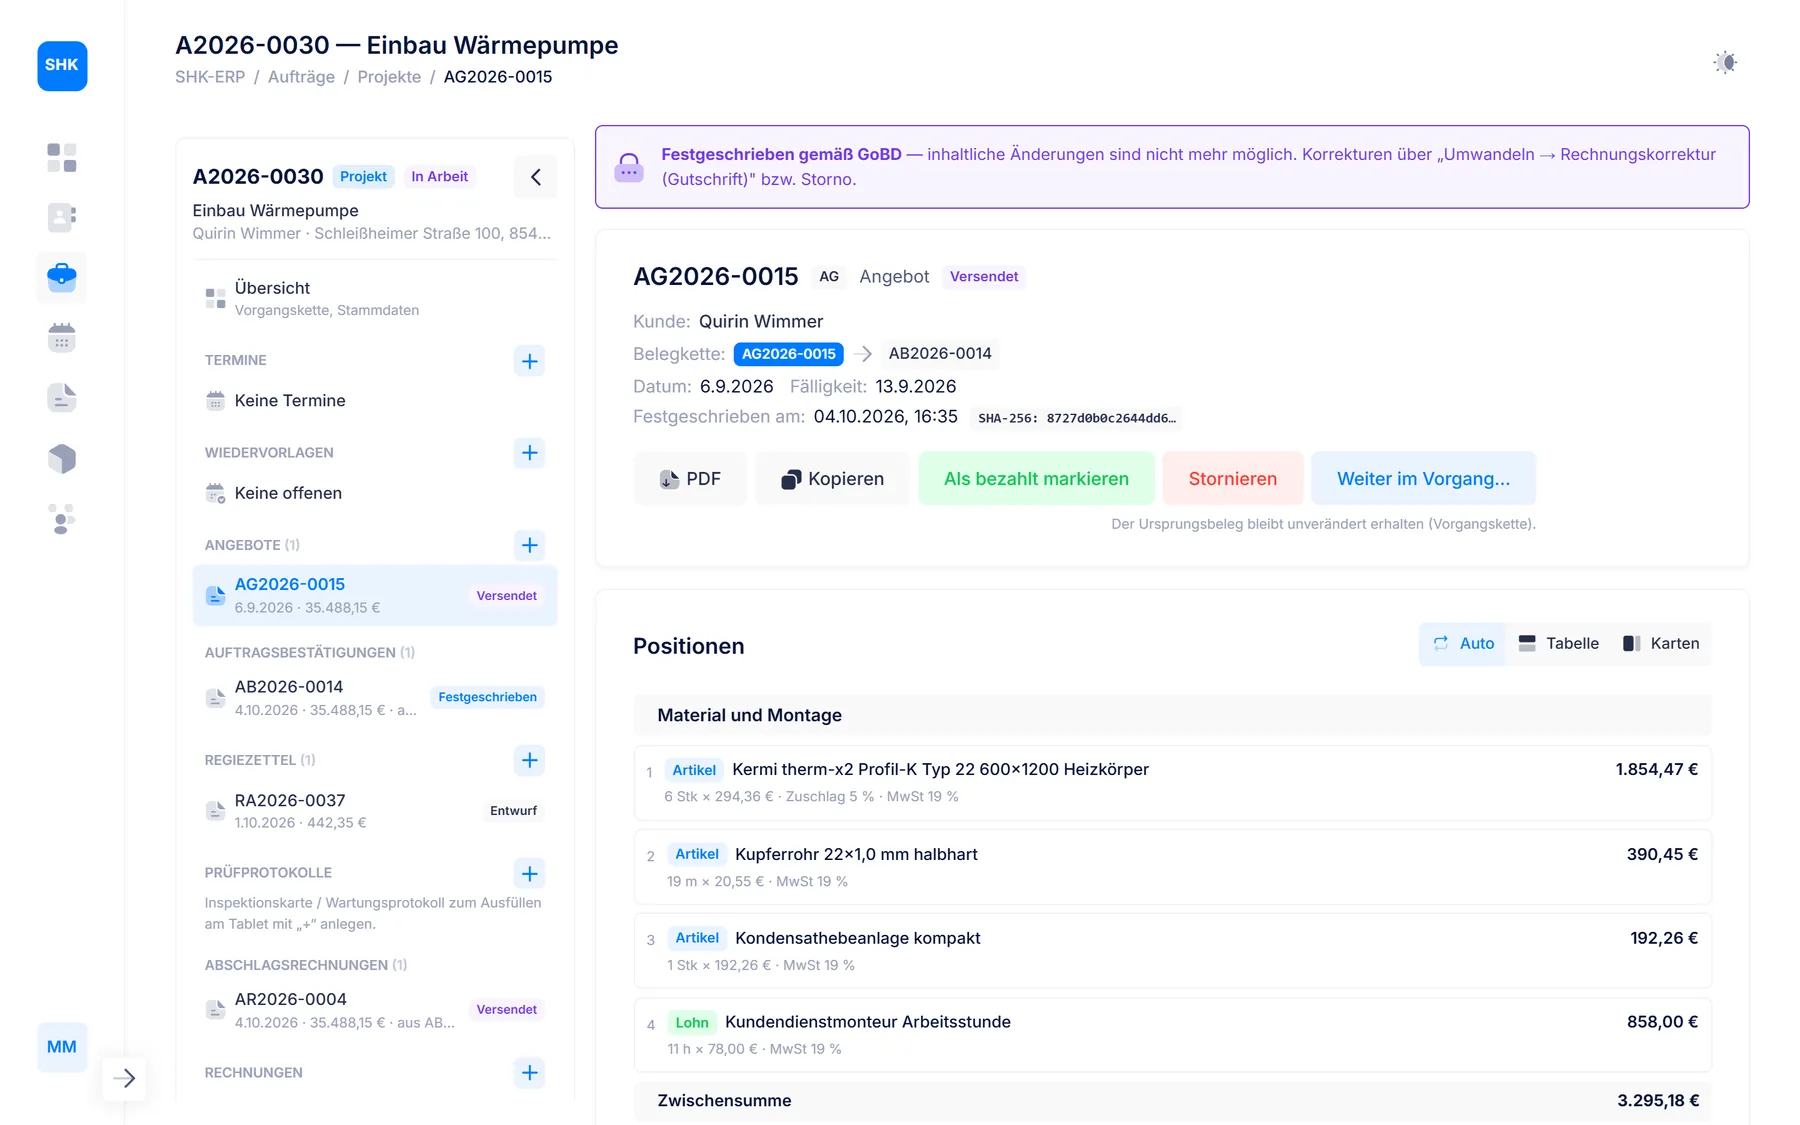Open the calendar icon in the sidebar

tap(62, 338)
